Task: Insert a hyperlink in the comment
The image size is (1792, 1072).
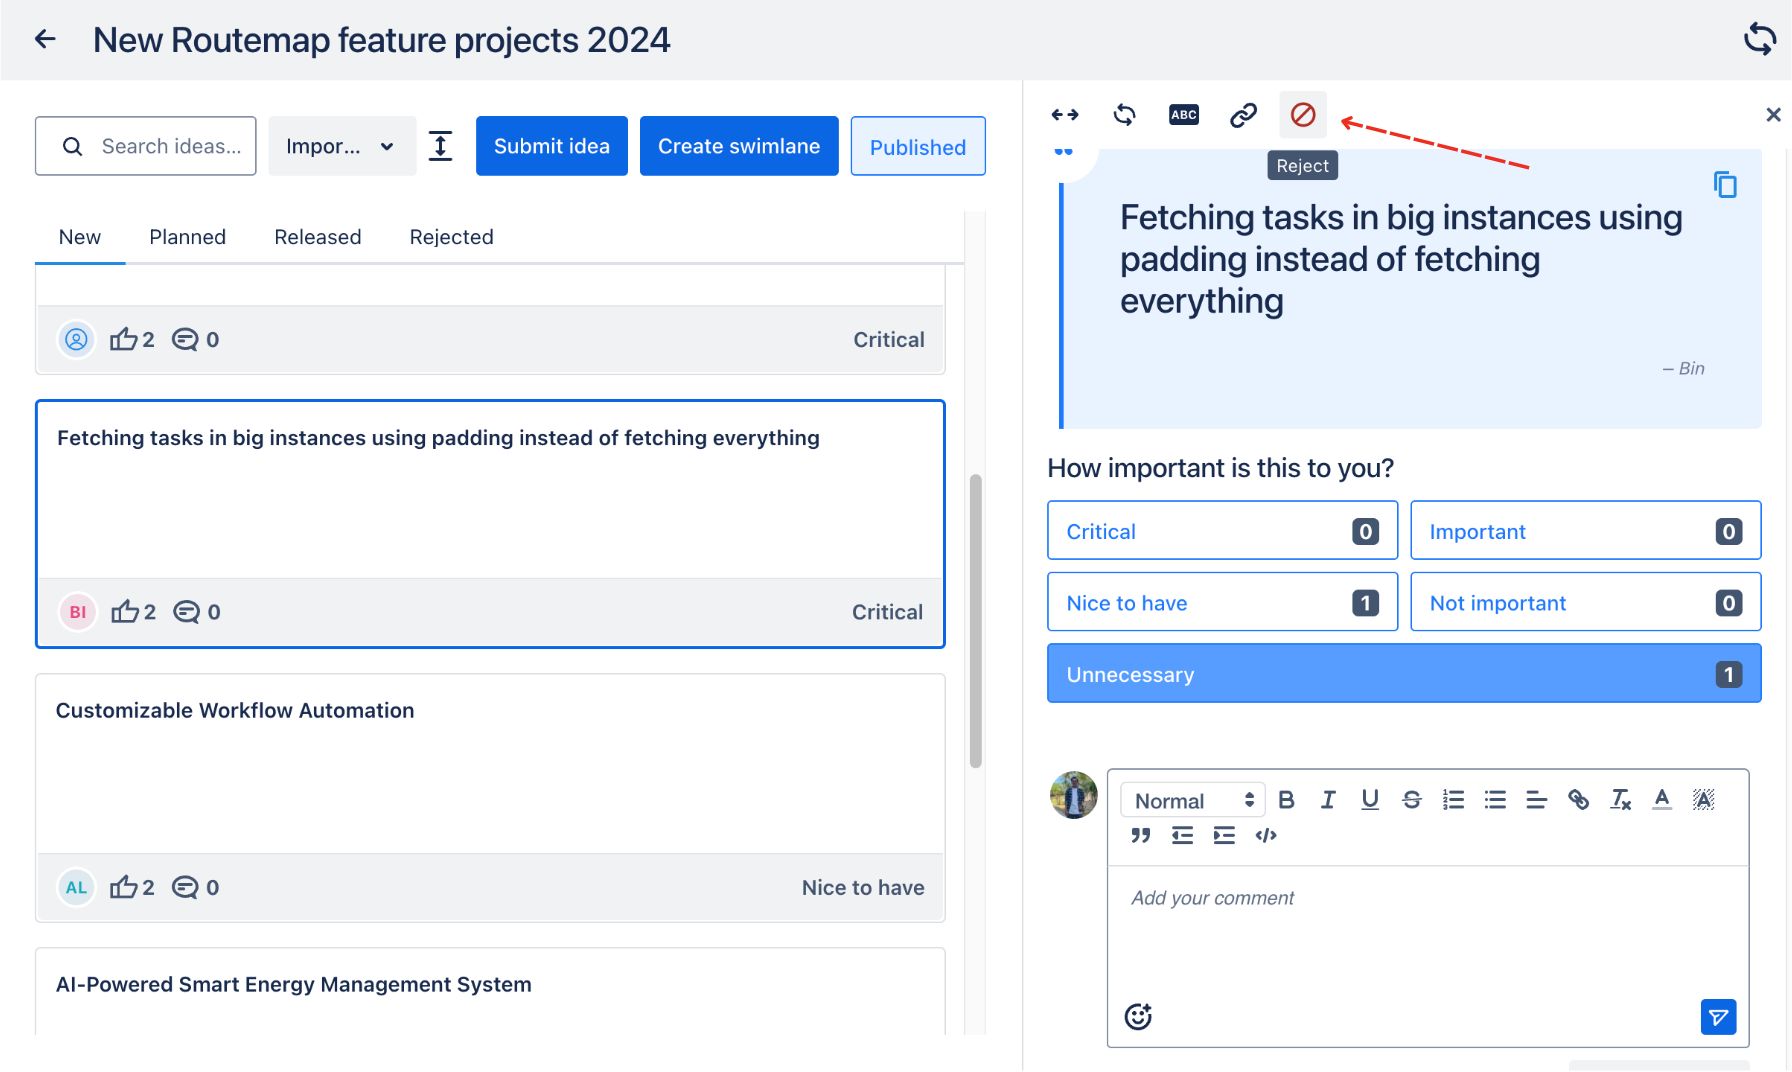Action: 1578,800
